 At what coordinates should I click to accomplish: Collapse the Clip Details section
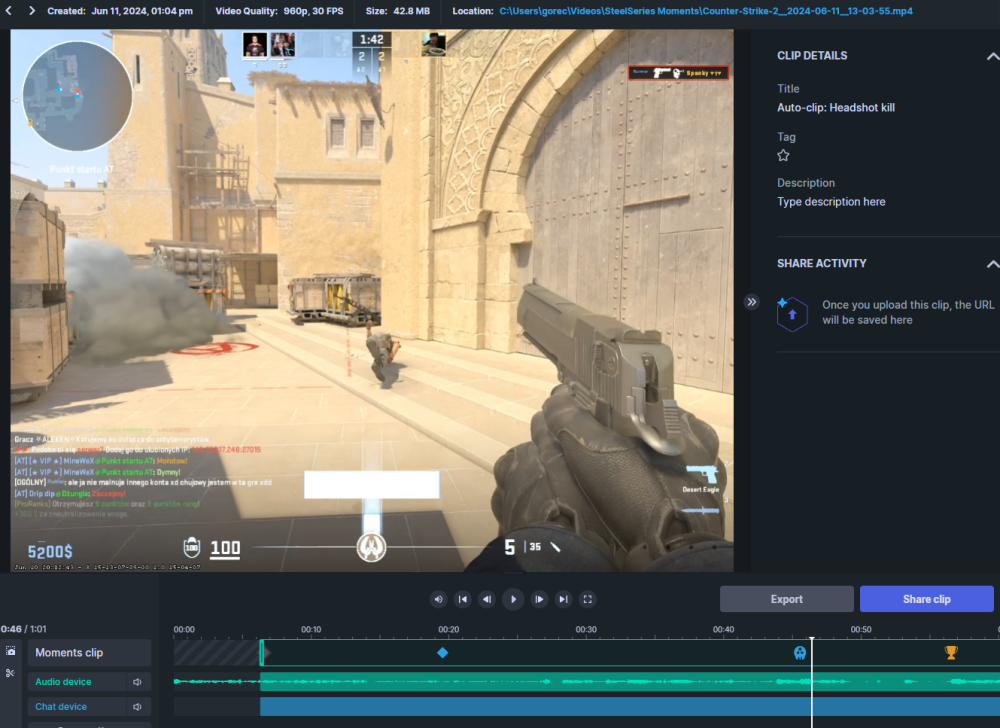pyautogui.click(x=992, y=56)
